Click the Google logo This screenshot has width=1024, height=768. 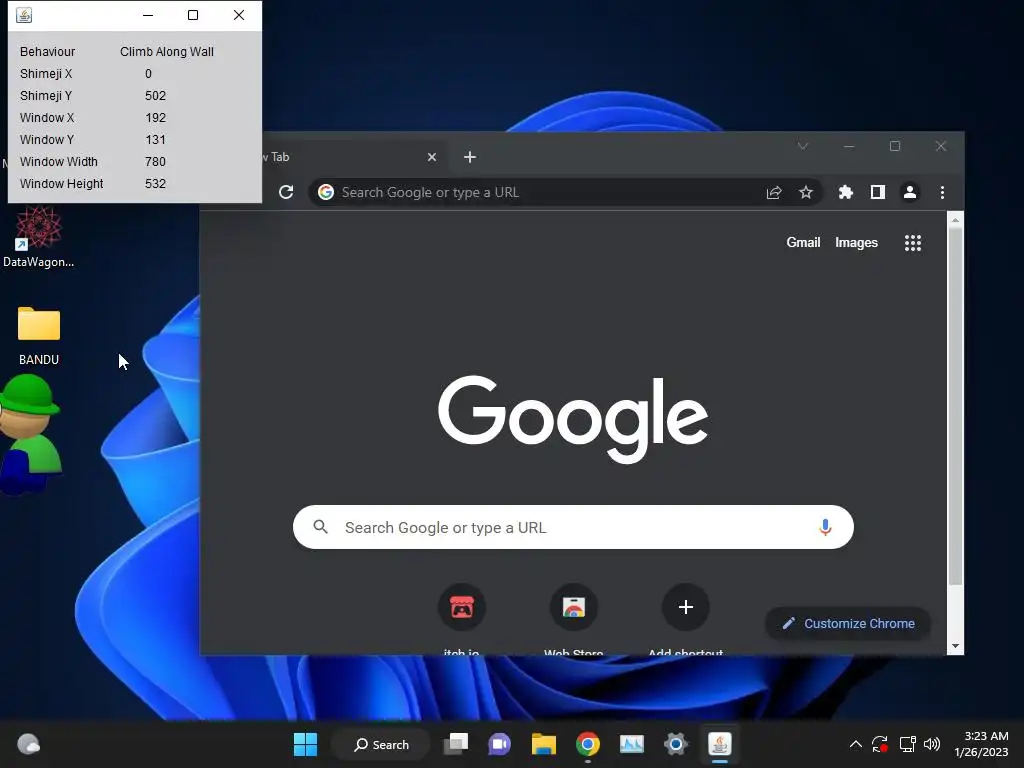tap(573, 418)
